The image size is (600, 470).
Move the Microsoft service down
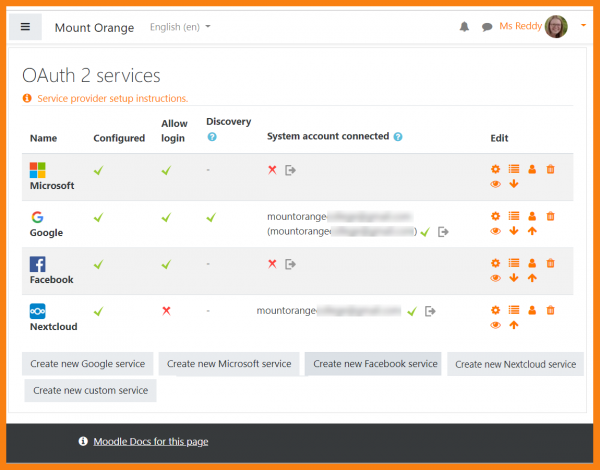click(x=513, y=184)
